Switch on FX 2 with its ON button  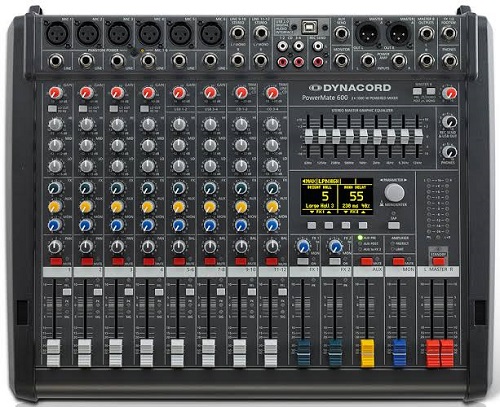[335, 261]
